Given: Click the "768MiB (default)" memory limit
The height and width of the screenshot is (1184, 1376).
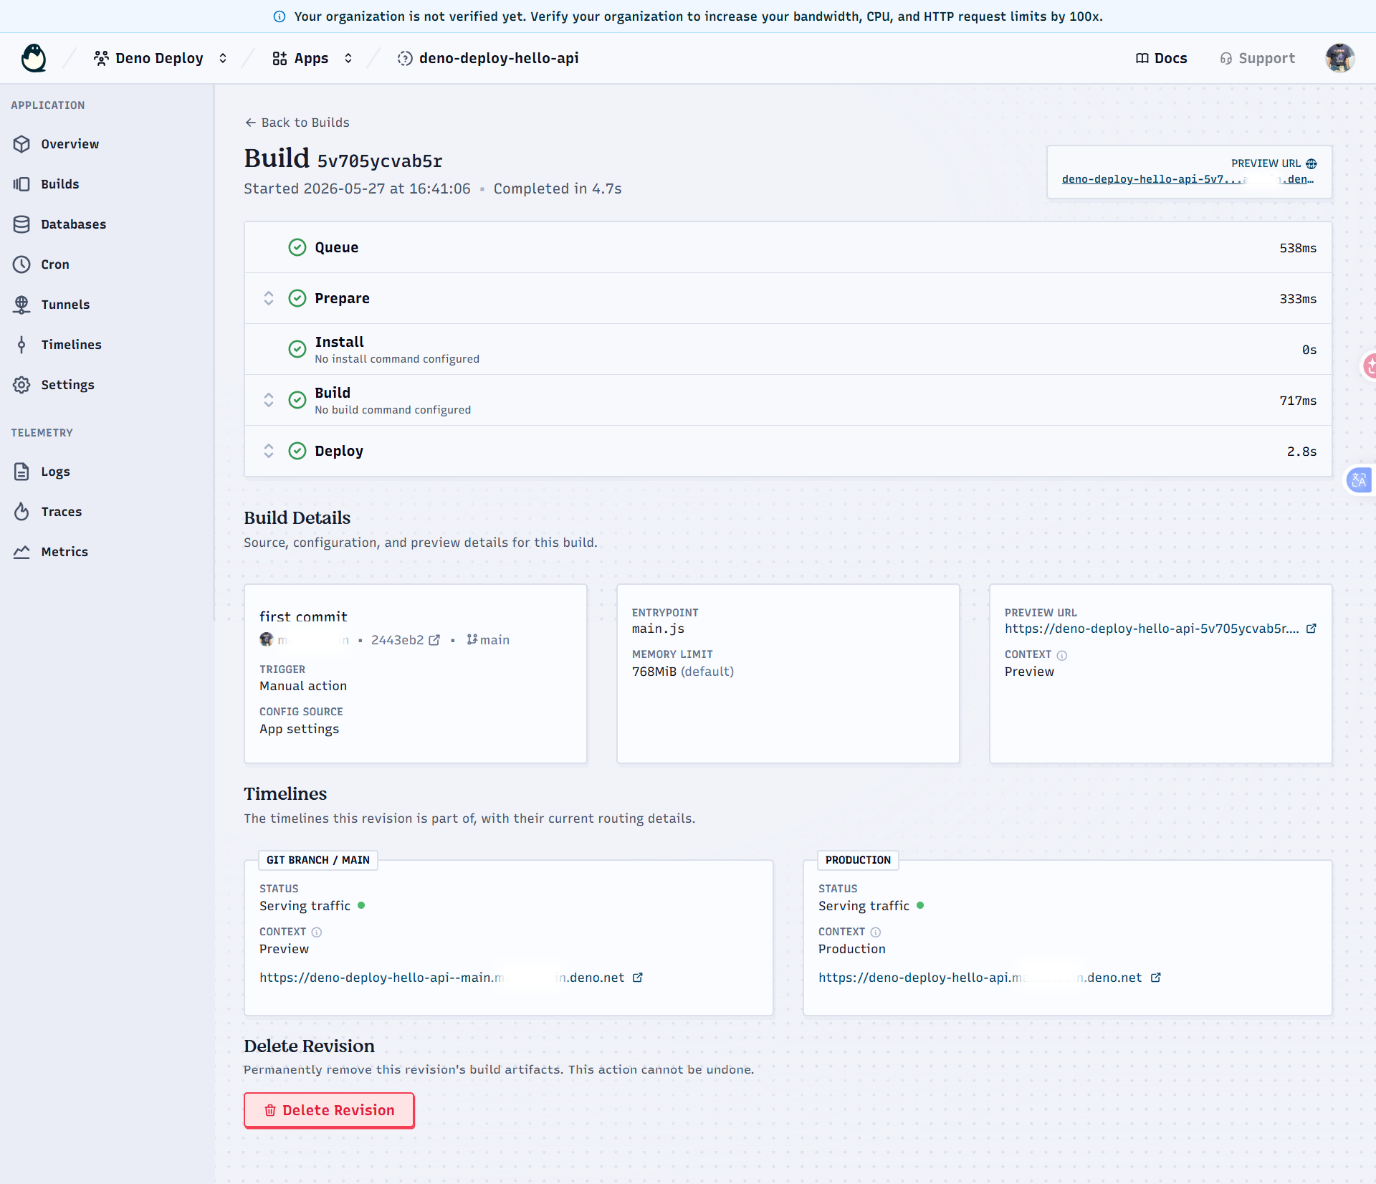Looking at the screenshot, I should pyautogui.click(x=683, y=672).
